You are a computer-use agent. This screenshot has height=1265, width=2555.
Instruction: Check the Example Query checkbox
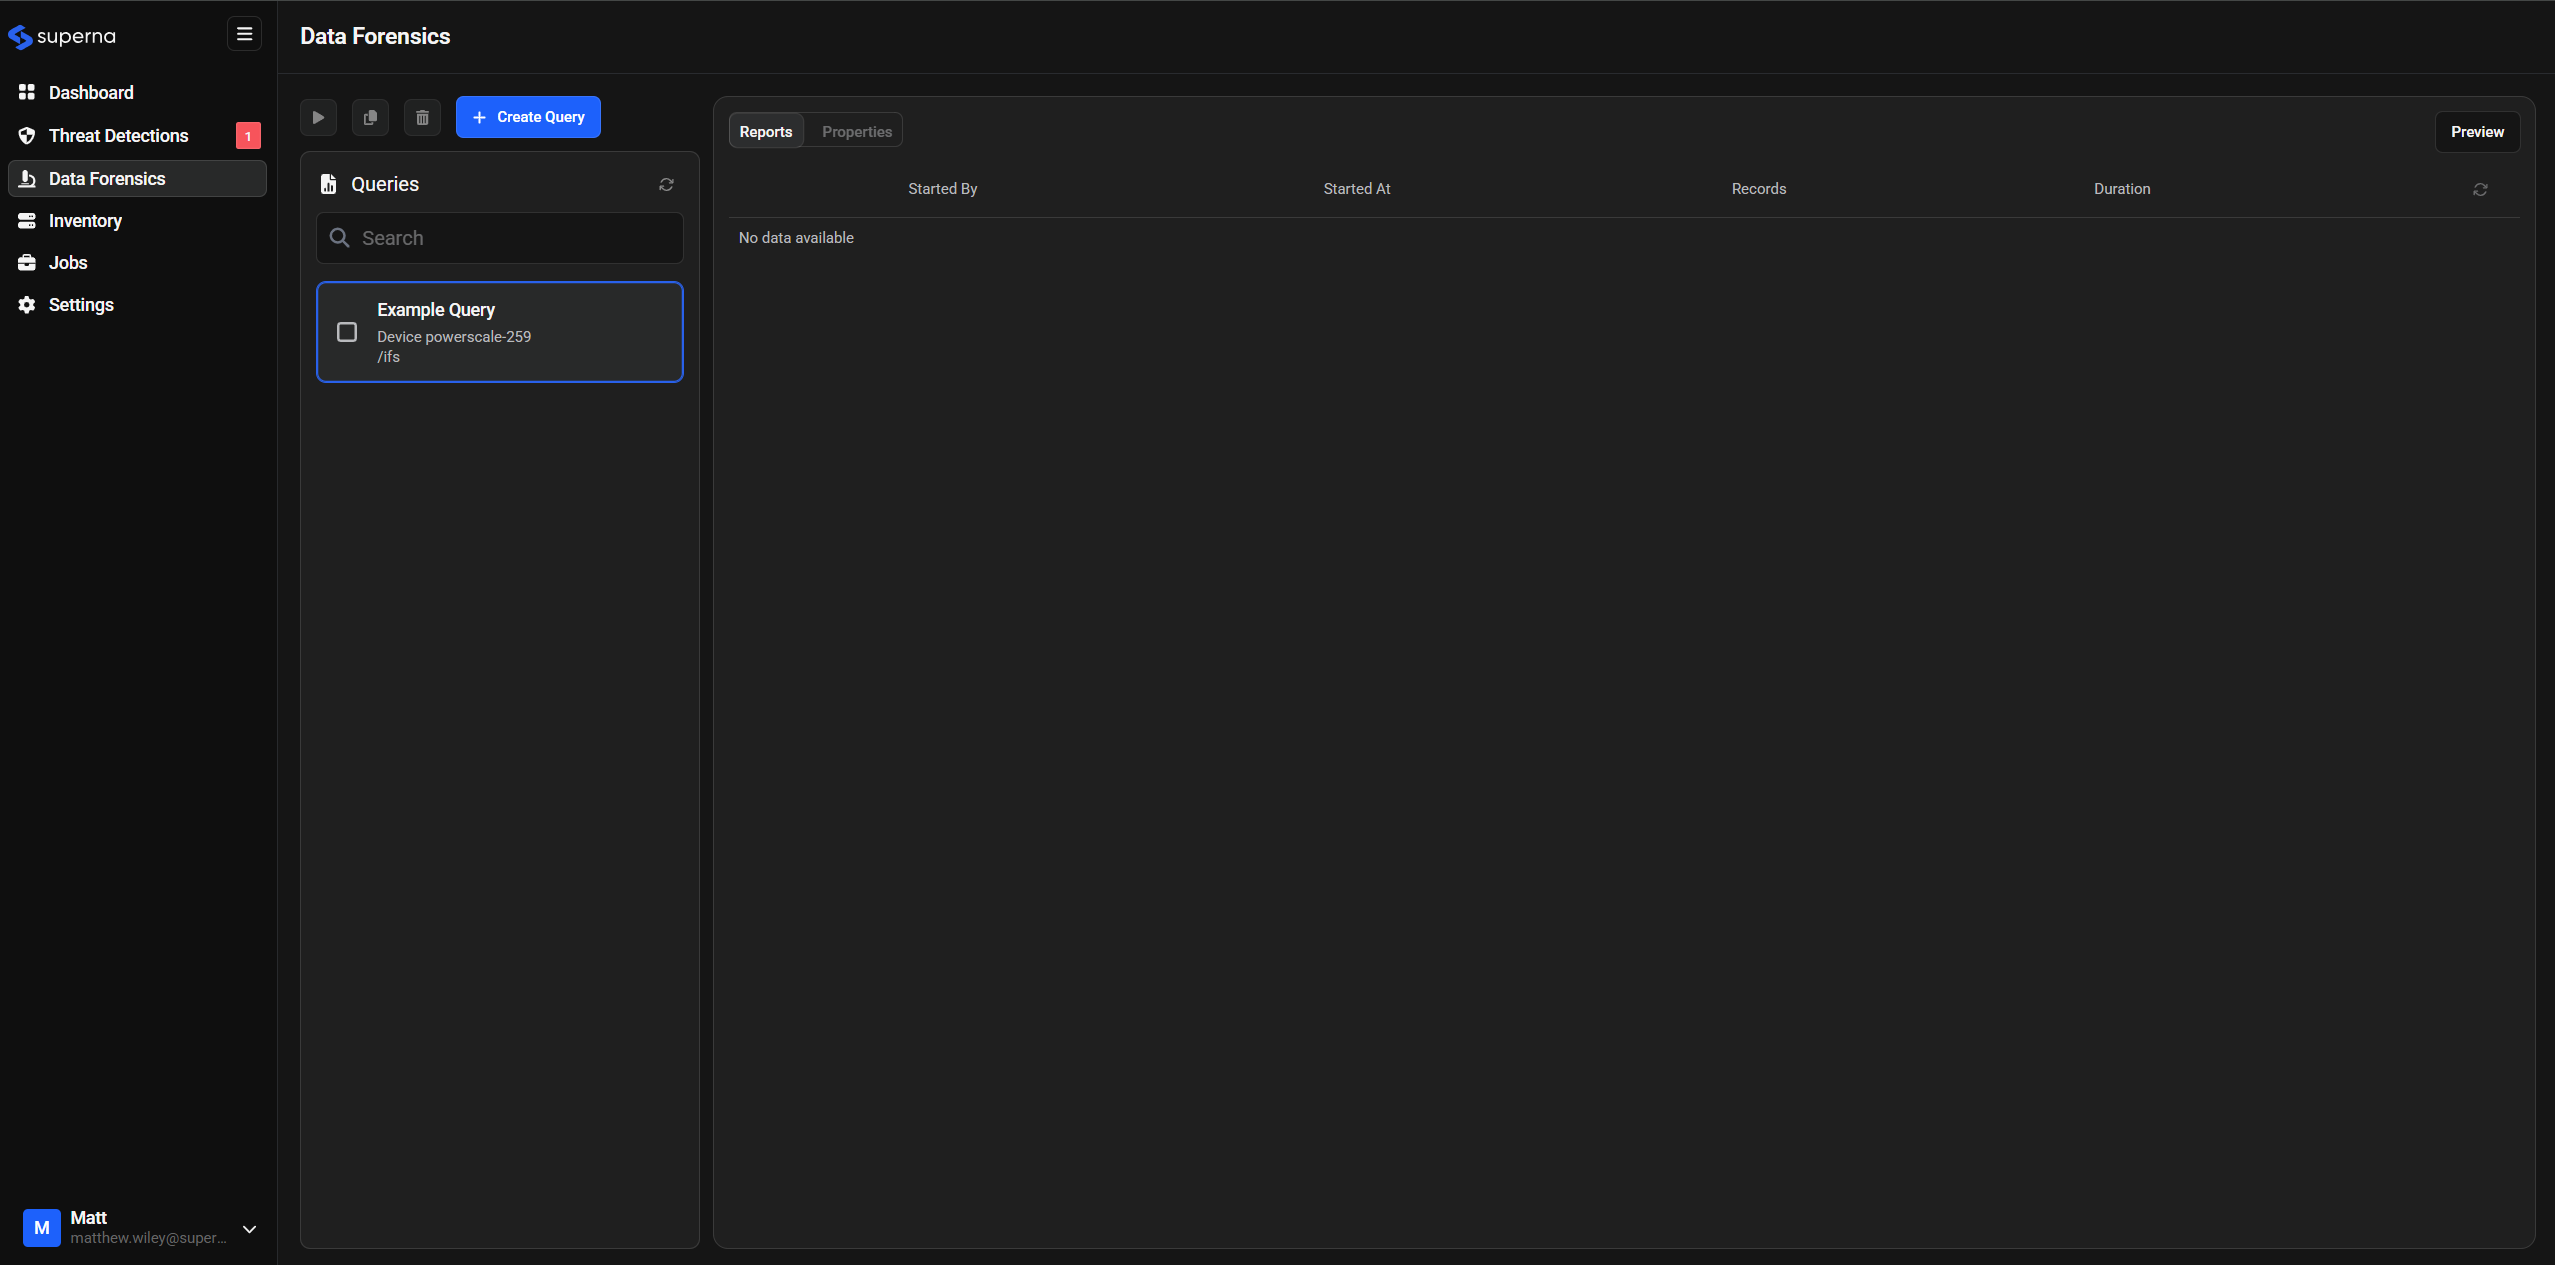click(x=347, y=332)
